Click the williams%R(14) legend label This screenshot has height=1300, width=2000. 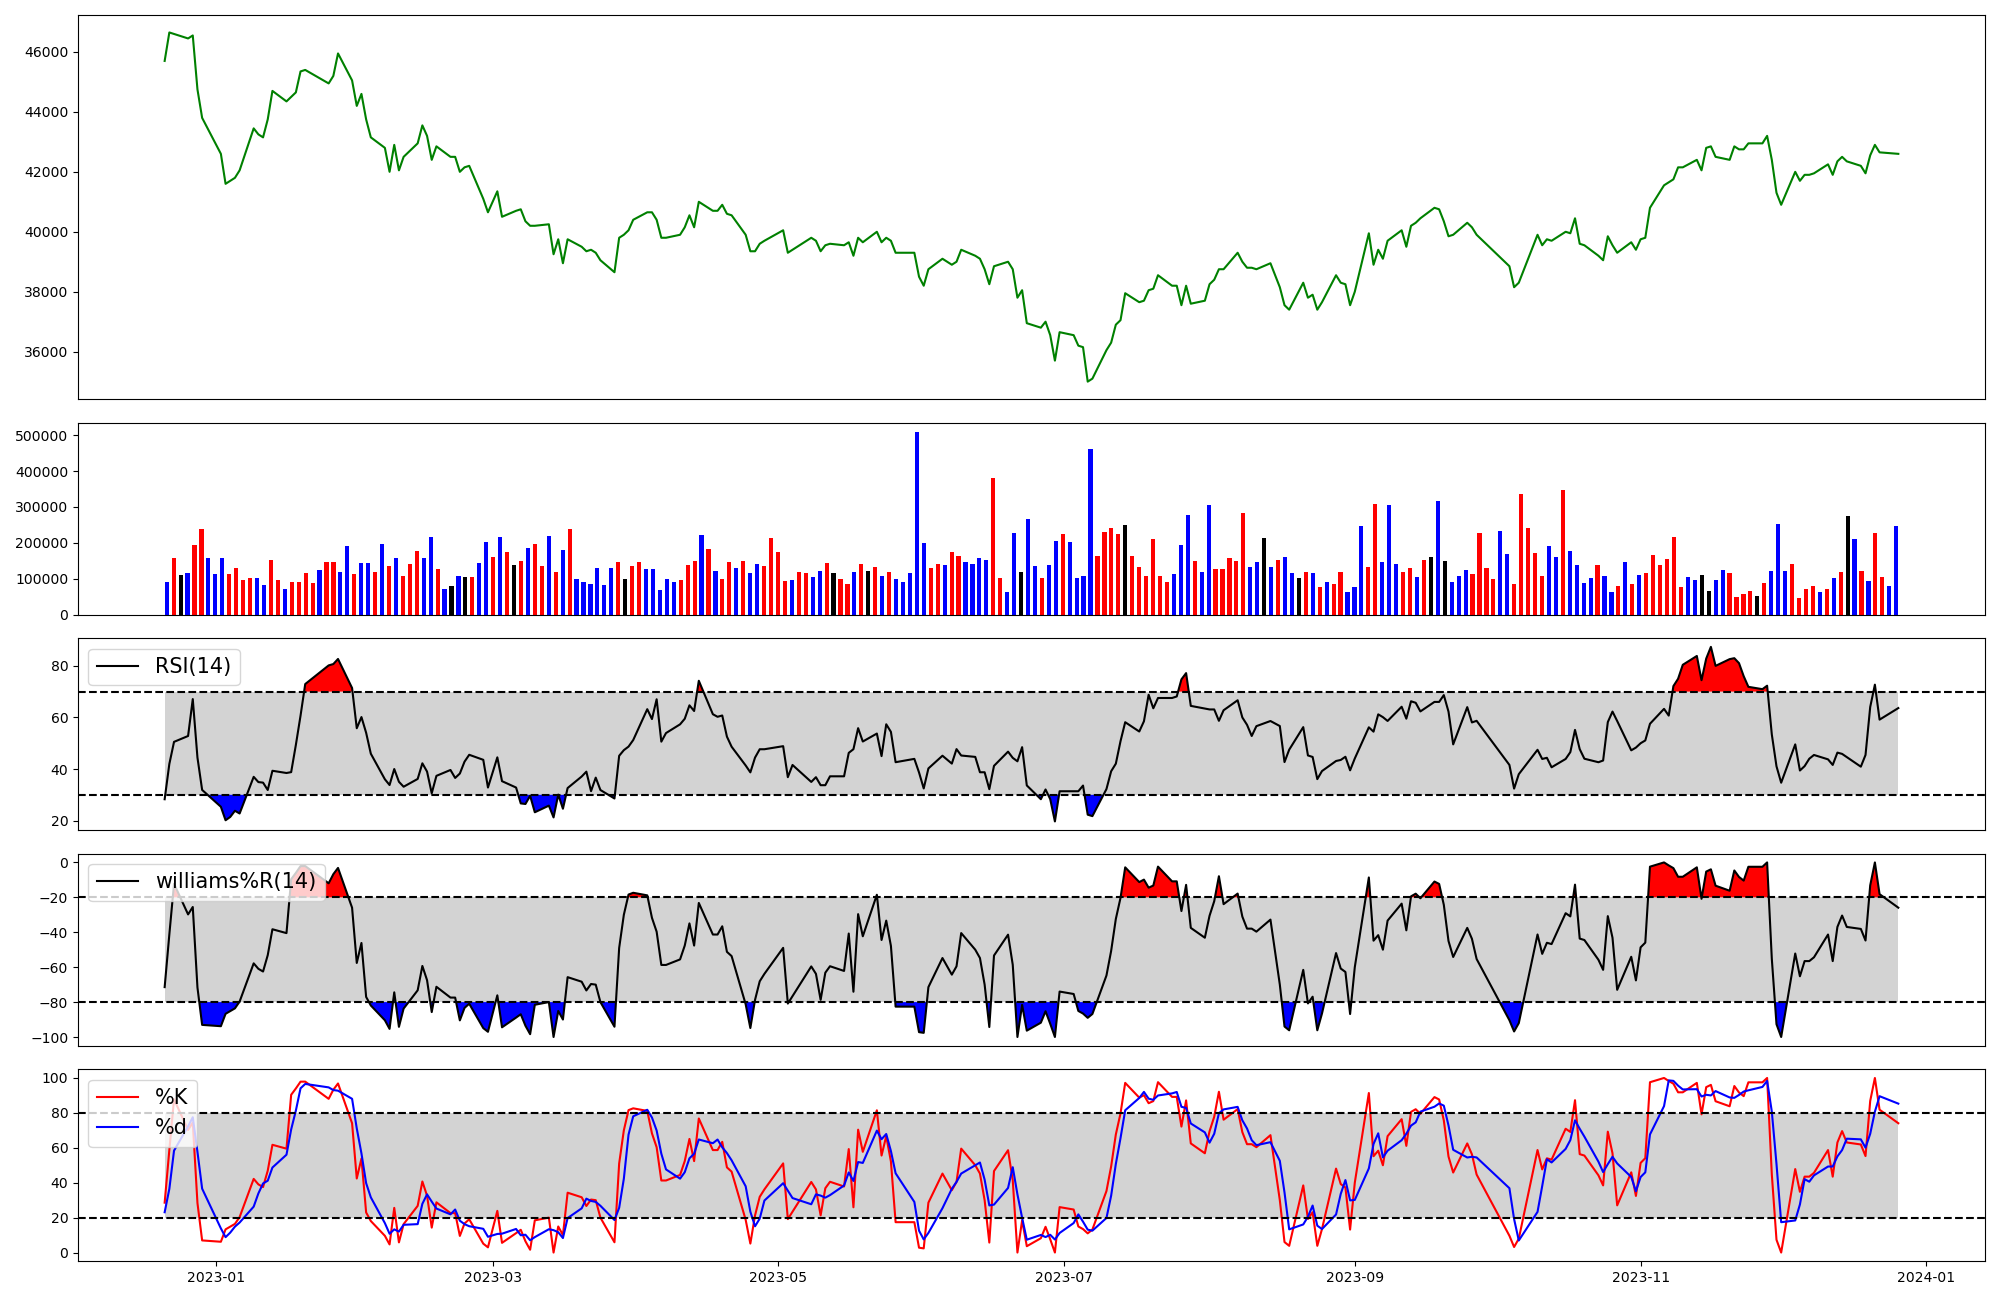(234, 881)
